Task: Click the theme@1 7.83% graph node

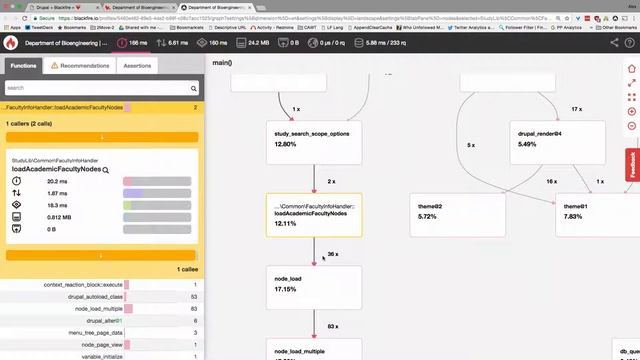Action: [598, 215]
